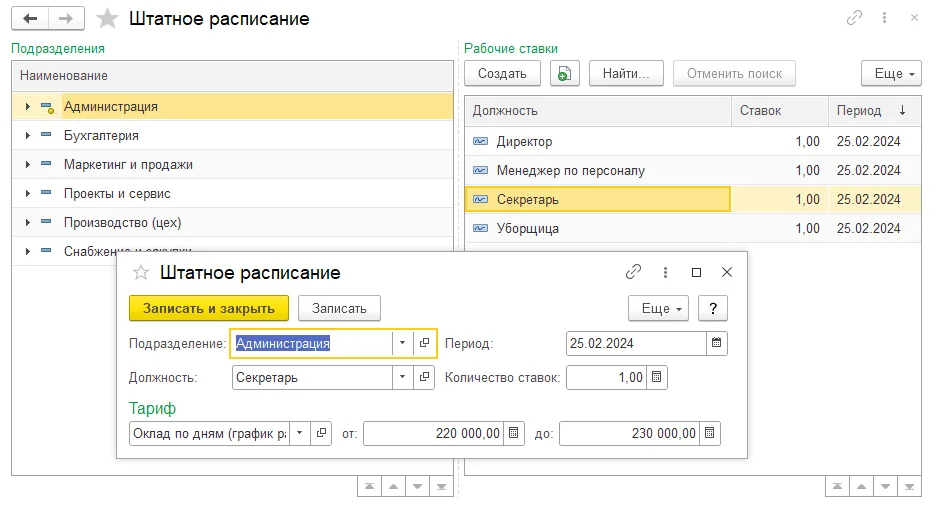Select Директор row in rates table
Viewport: 940px width, 508px height.
(692, 142)
